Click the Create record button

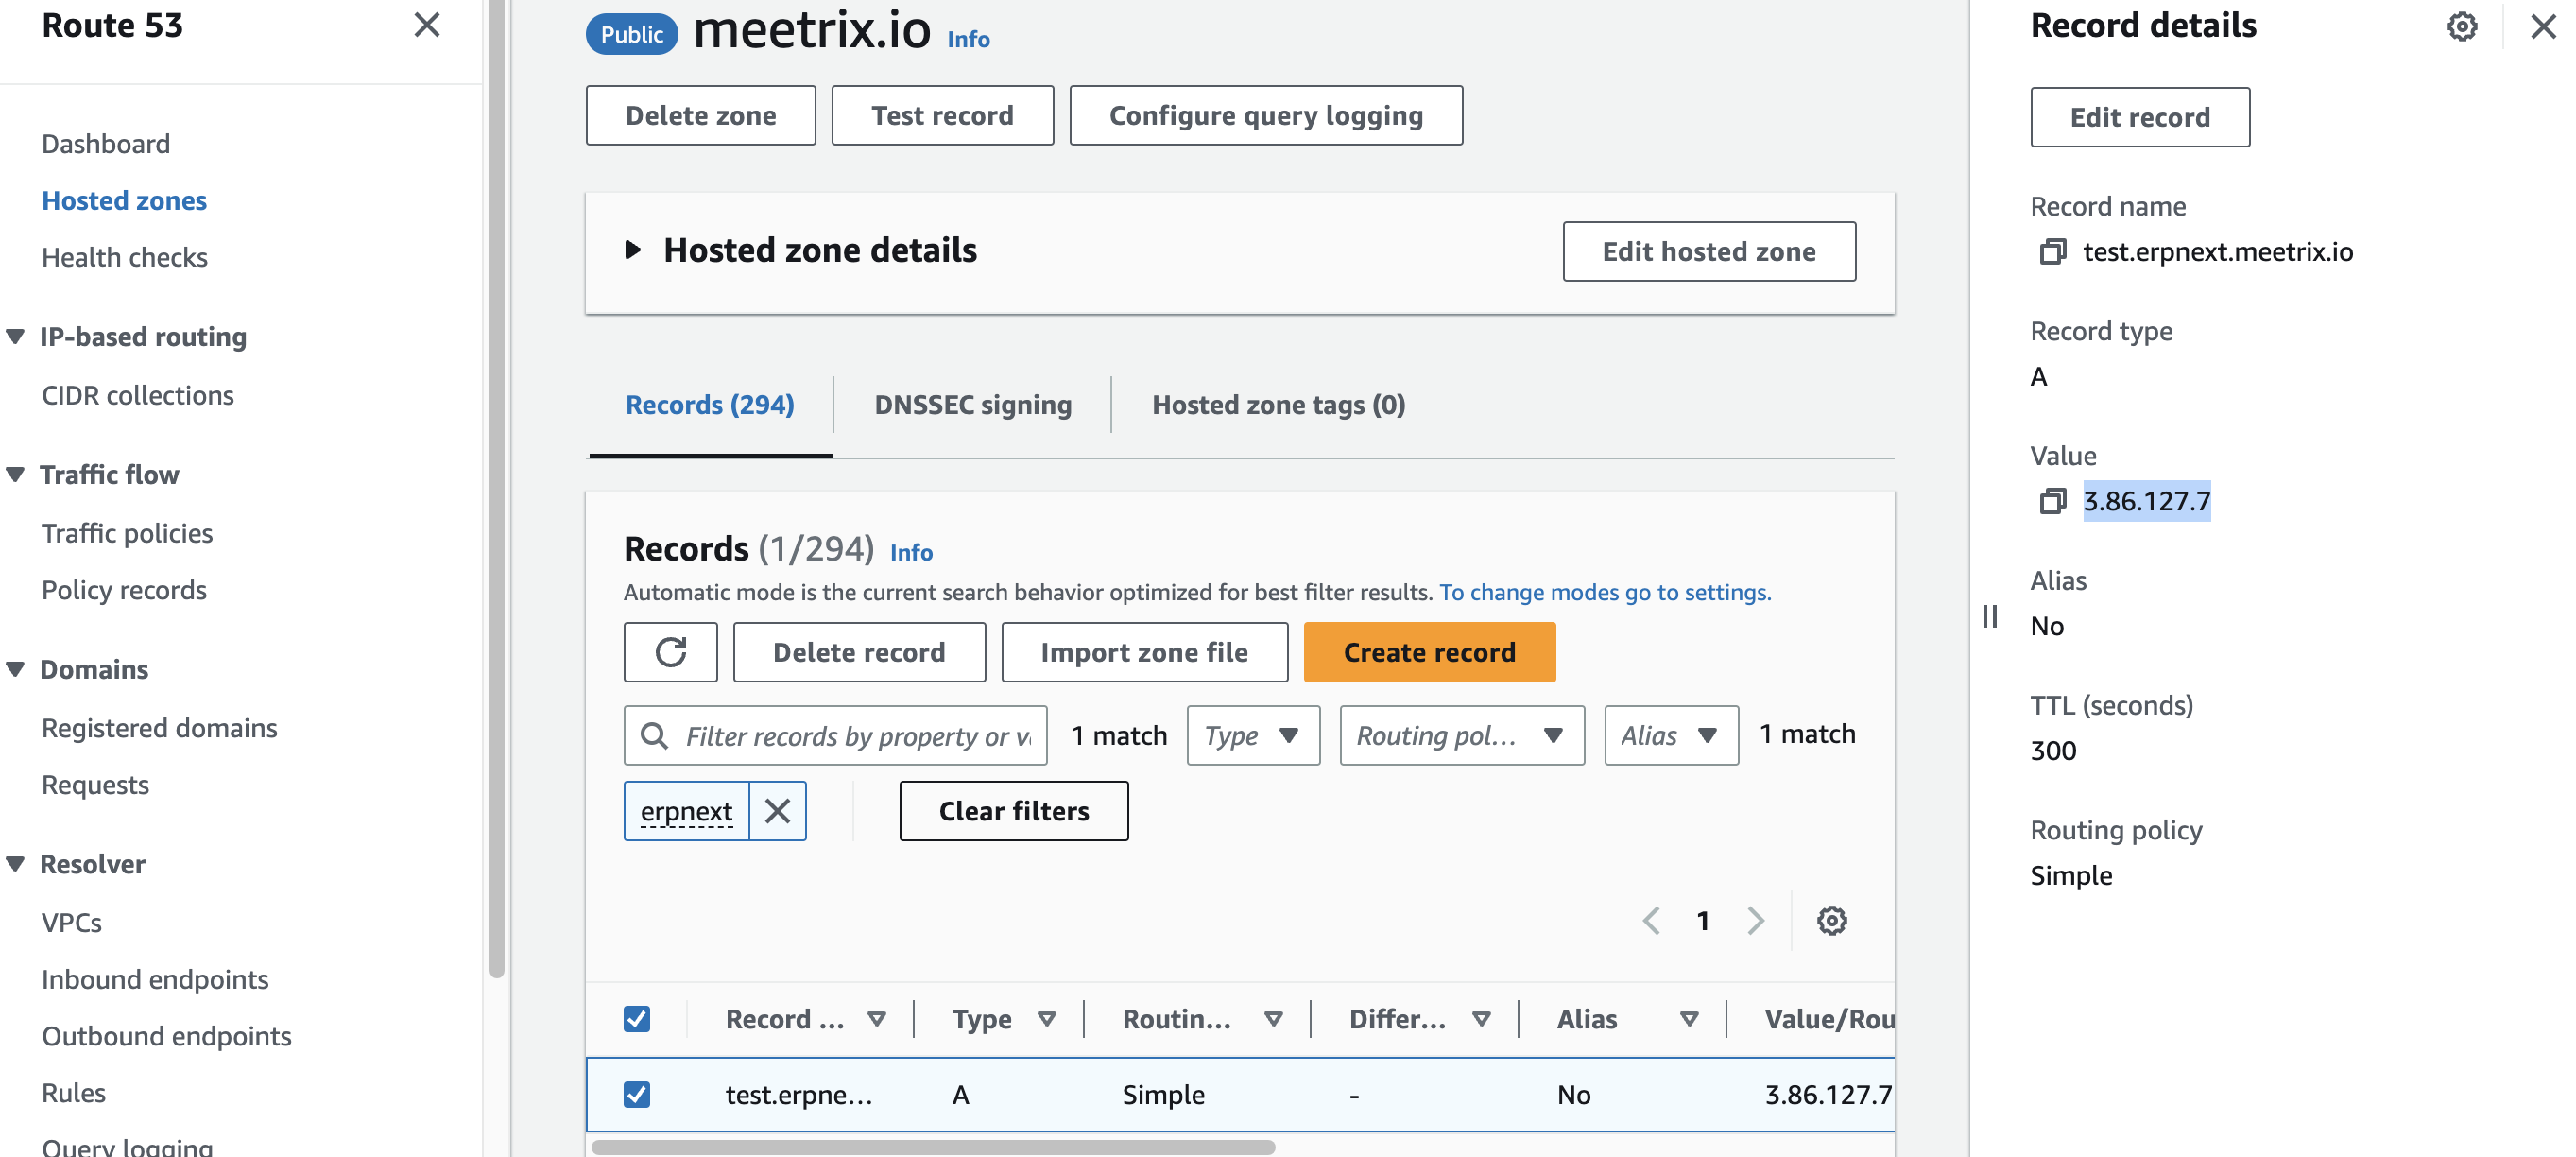tap(1429, 652)
